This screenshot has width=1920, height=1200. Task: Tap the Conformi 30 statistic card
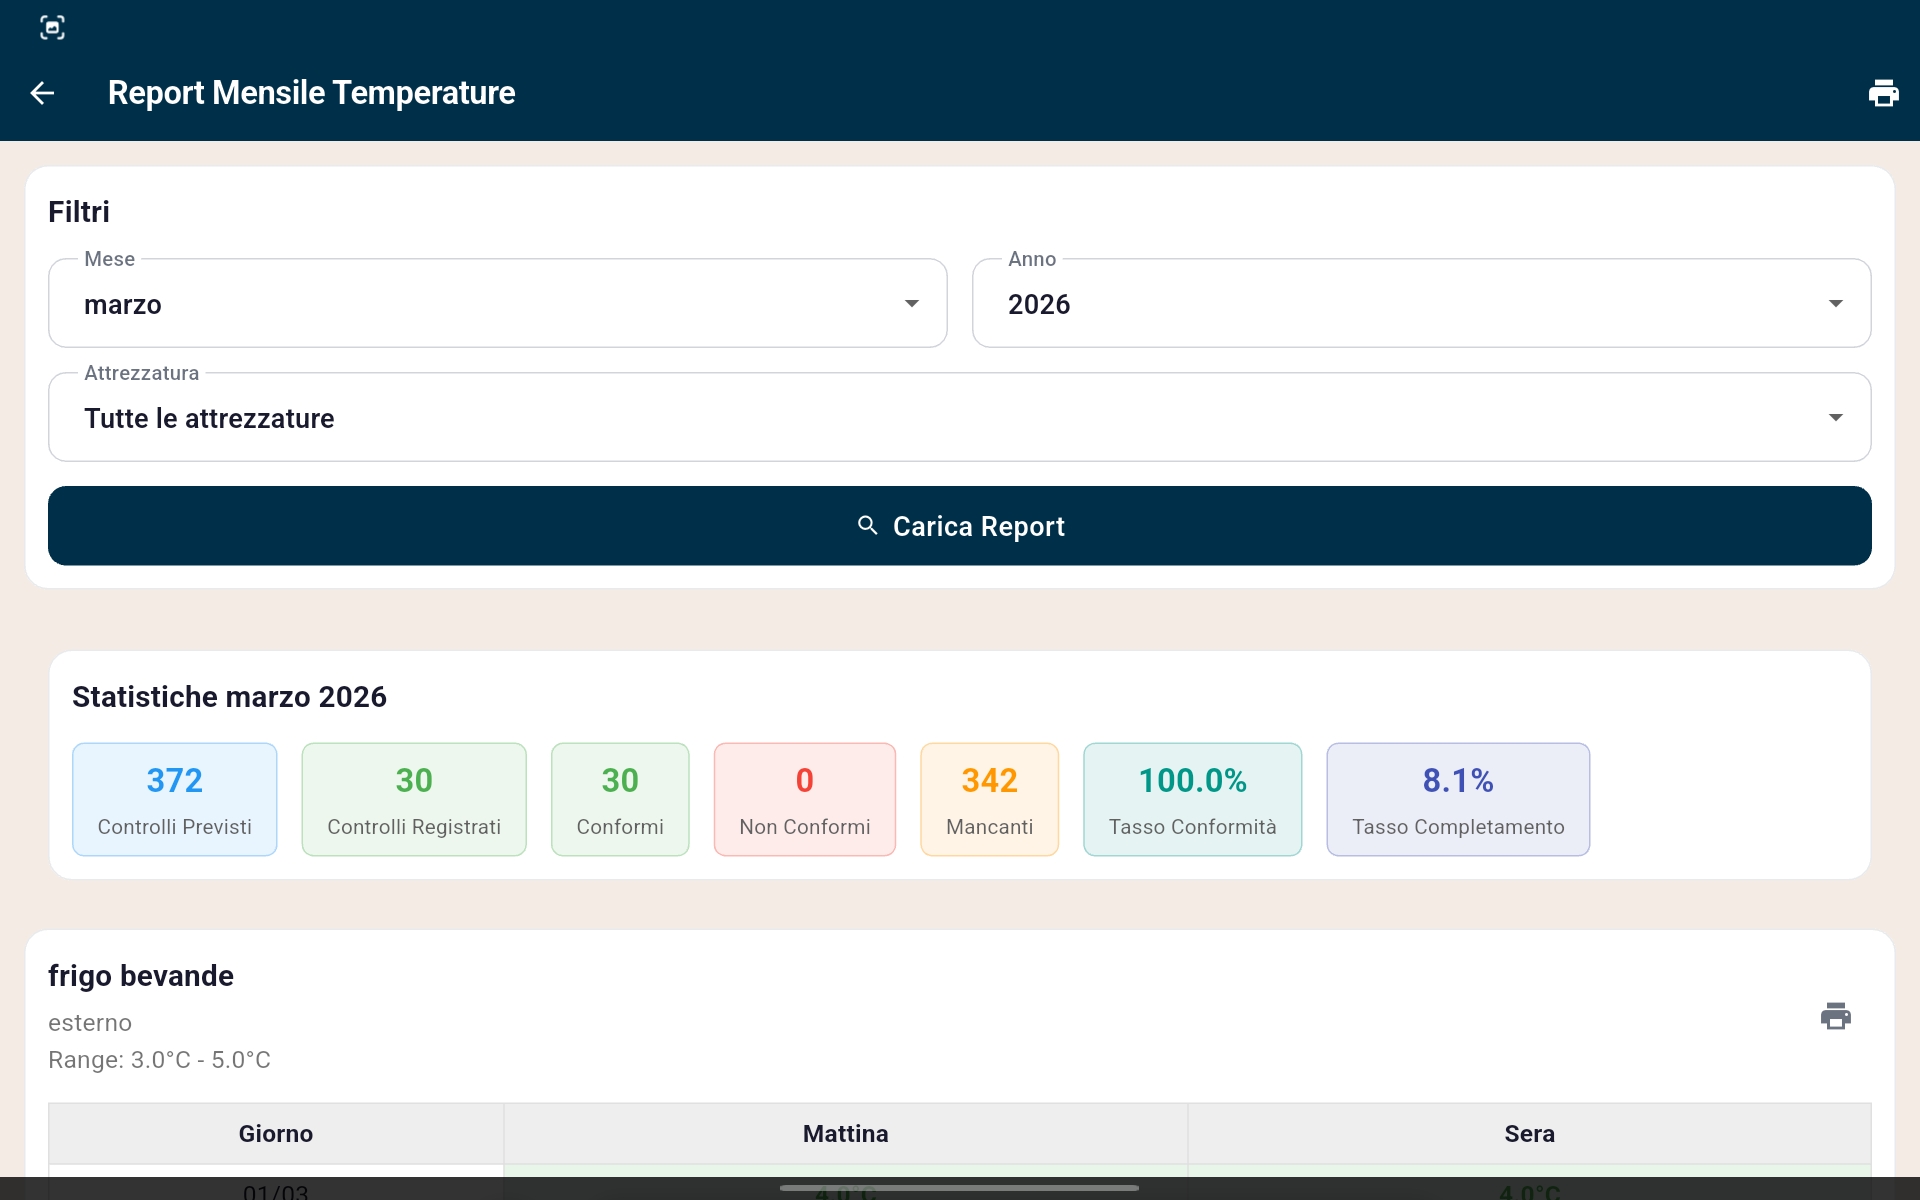619,799
